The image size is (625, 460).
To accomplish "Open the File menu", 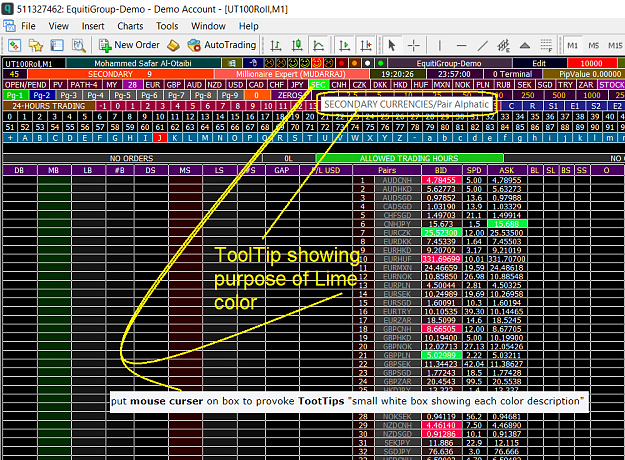I will (28, 26).
